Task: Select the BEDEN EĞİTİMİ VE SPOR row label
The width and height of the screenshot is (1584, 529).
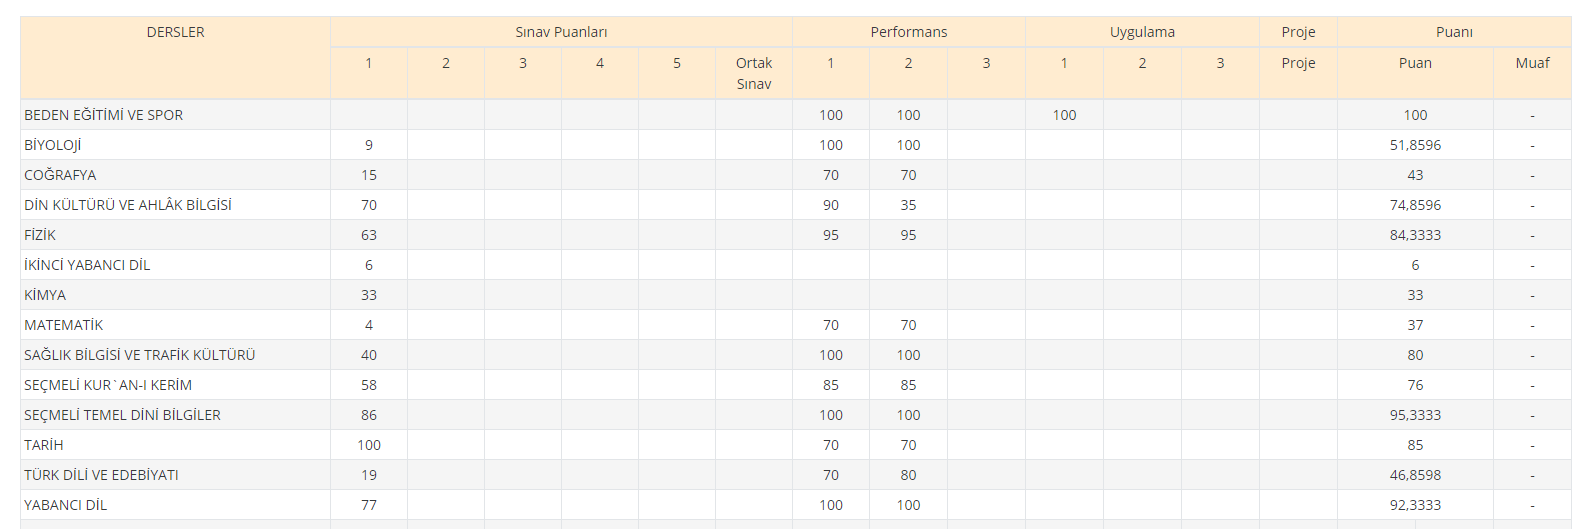Action: coord(104,115)
